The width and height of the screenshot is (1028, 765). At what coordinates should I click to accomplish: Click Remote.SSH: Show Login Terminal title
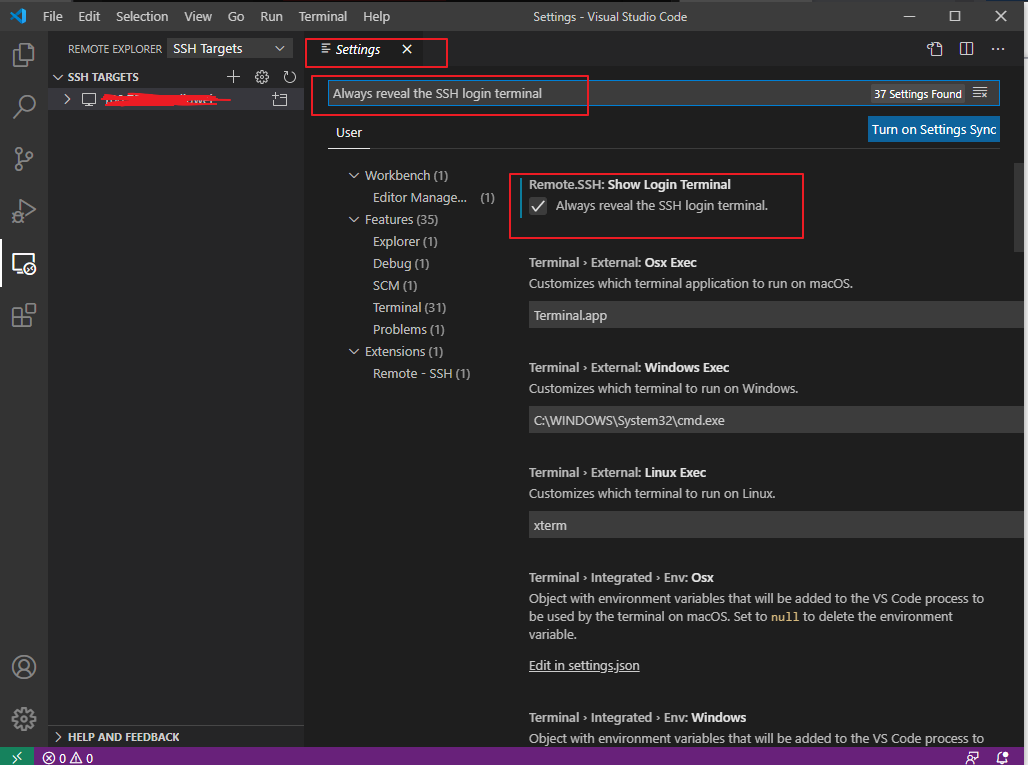pyautogui.click(x=629, y=184)
